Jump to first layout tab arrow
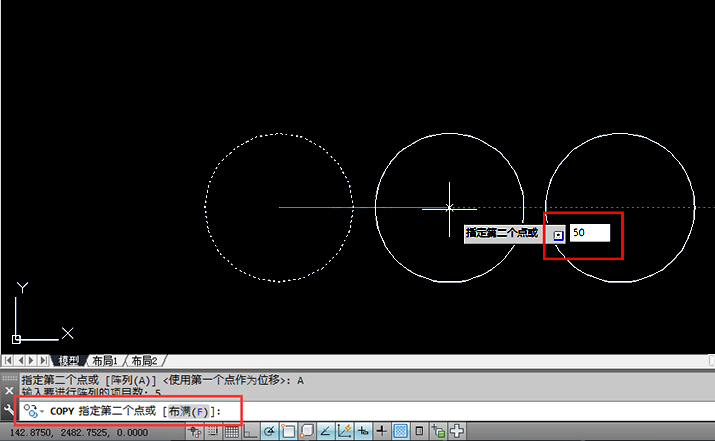The width and height of the screenshot is (715, 441). (8, 361)
